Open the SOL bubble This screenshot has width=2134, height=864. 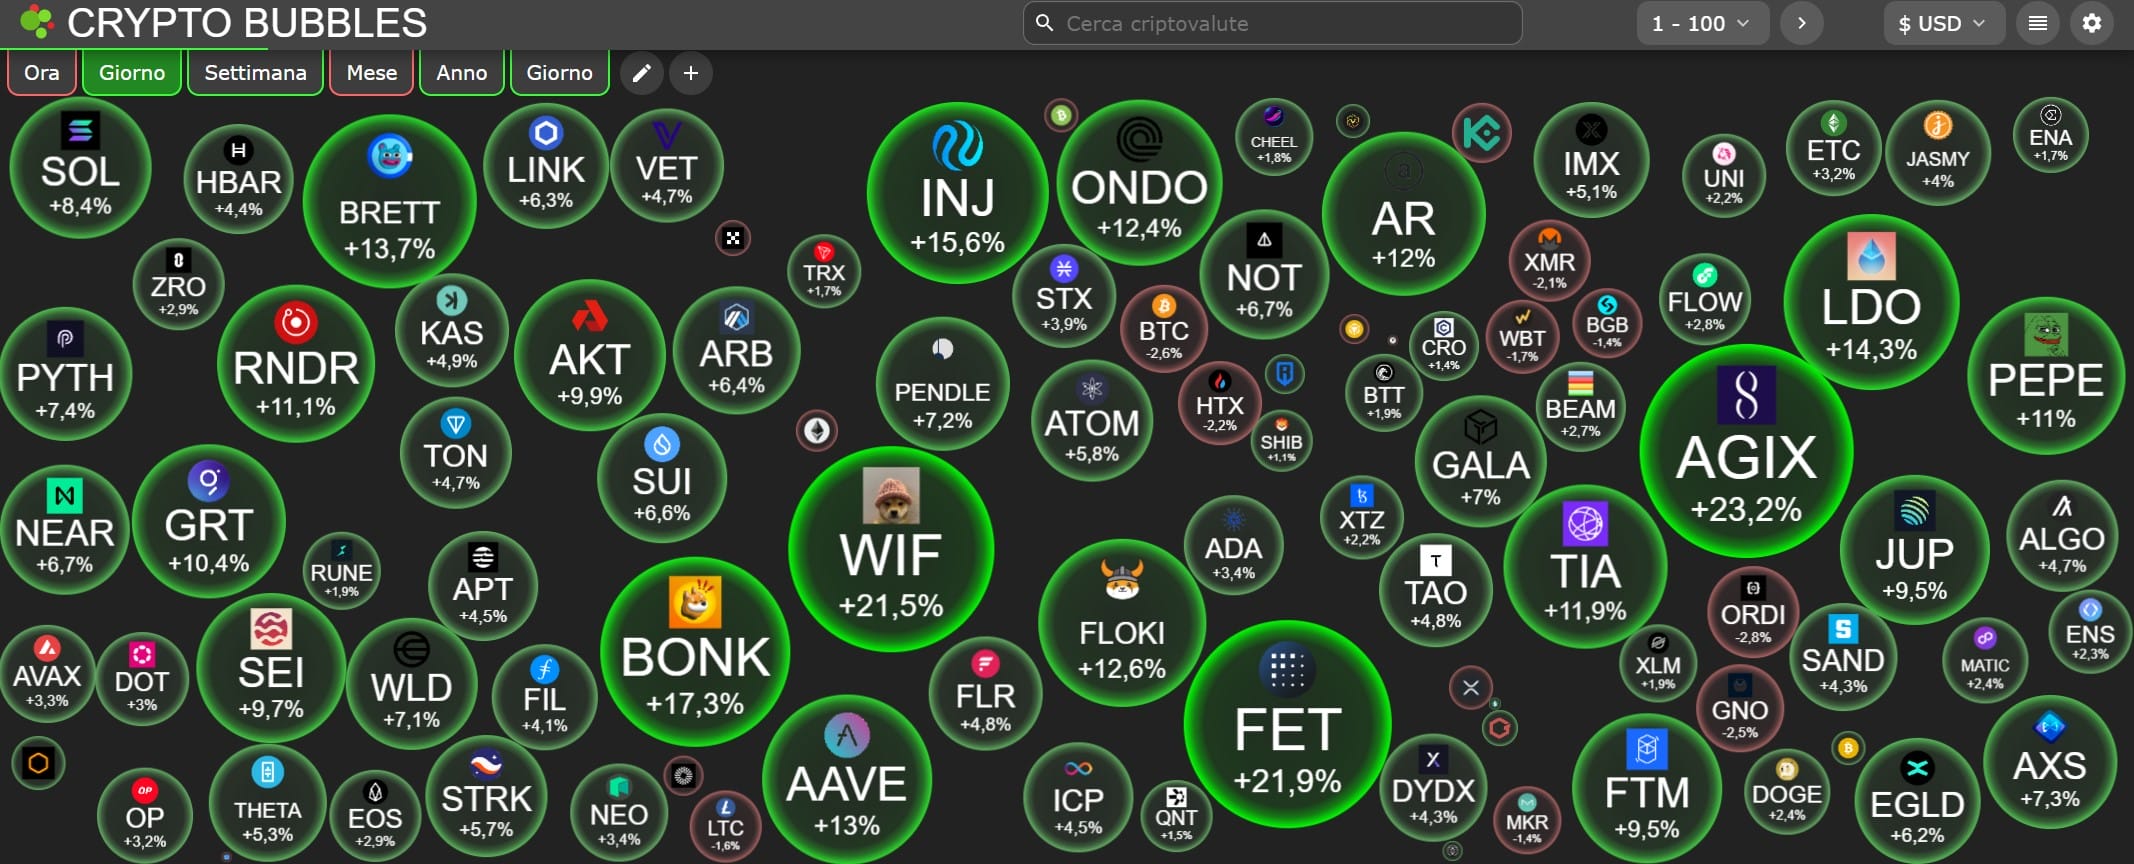tap(80, 168)
